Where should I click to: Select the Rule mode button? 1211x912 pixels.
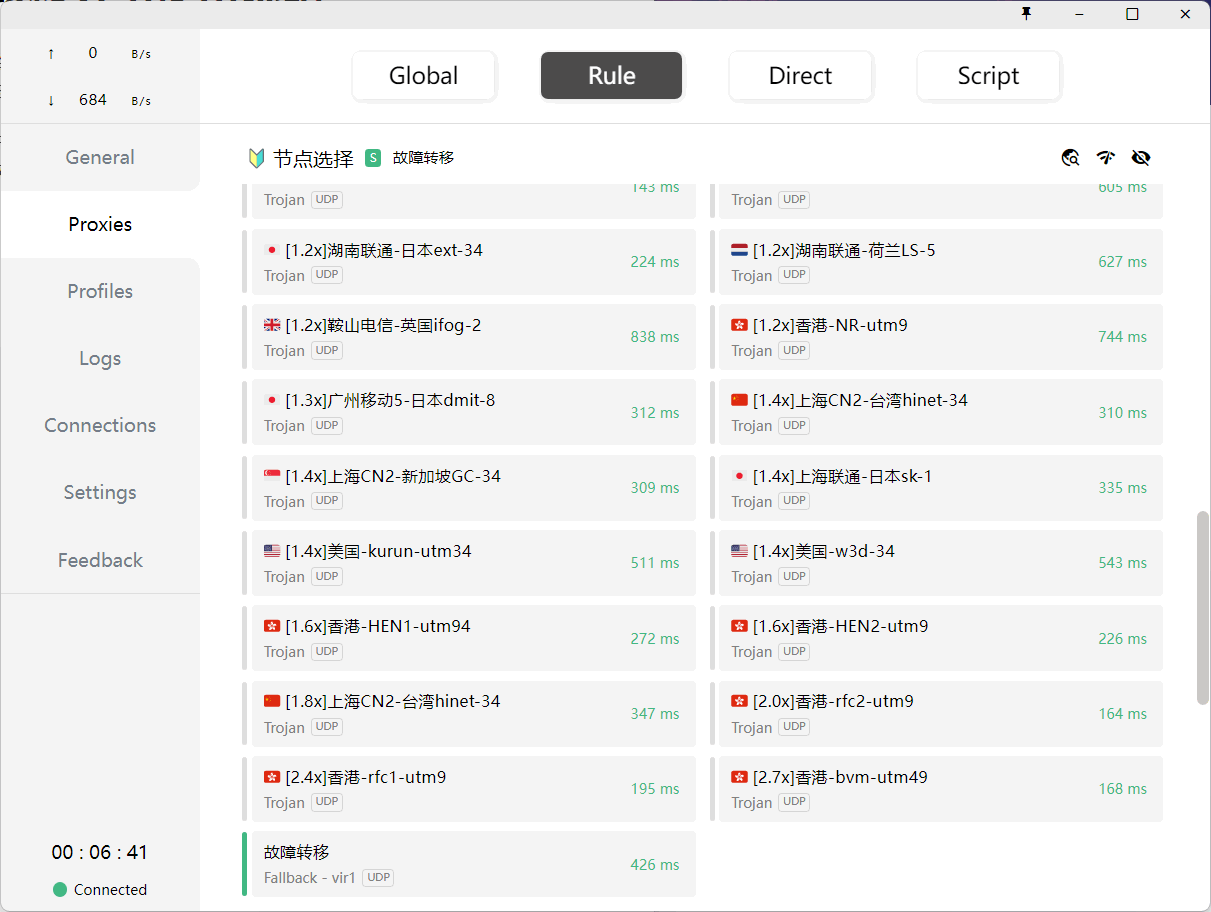coord(612,76)
